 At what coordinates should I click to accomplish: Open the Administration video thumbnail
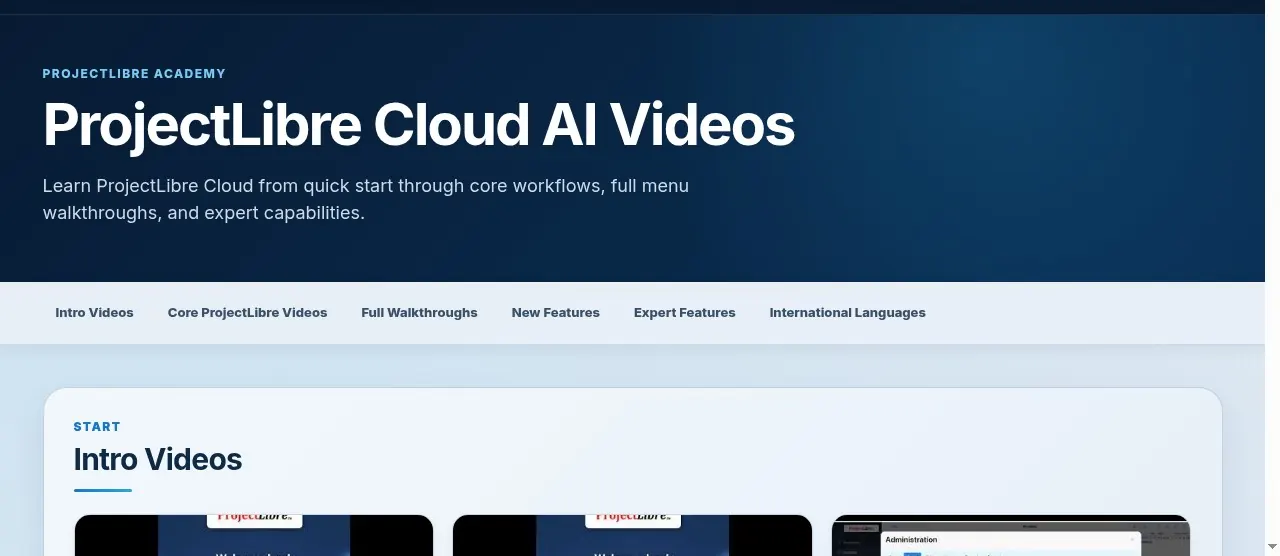pos(1010,535)
